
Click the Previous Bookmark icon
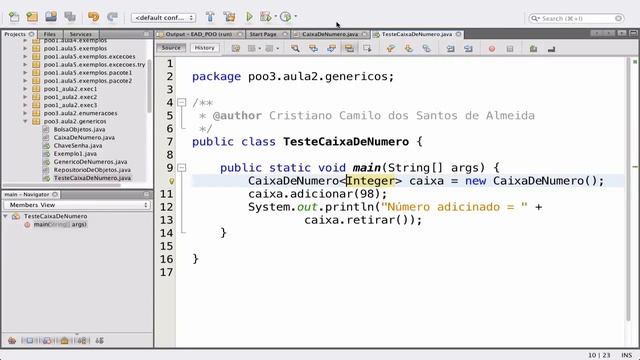coord(391,49)
